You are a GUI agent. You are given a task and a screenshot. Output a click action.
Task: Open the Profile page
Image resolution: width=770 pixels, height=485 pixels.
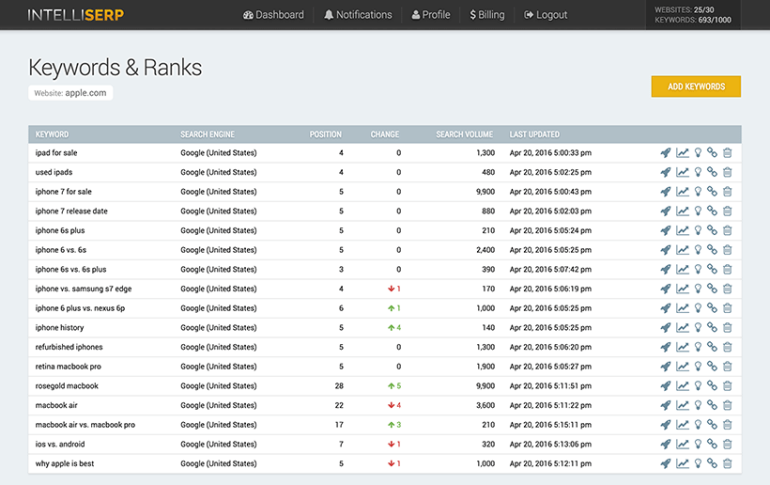[x=431, y=15]
